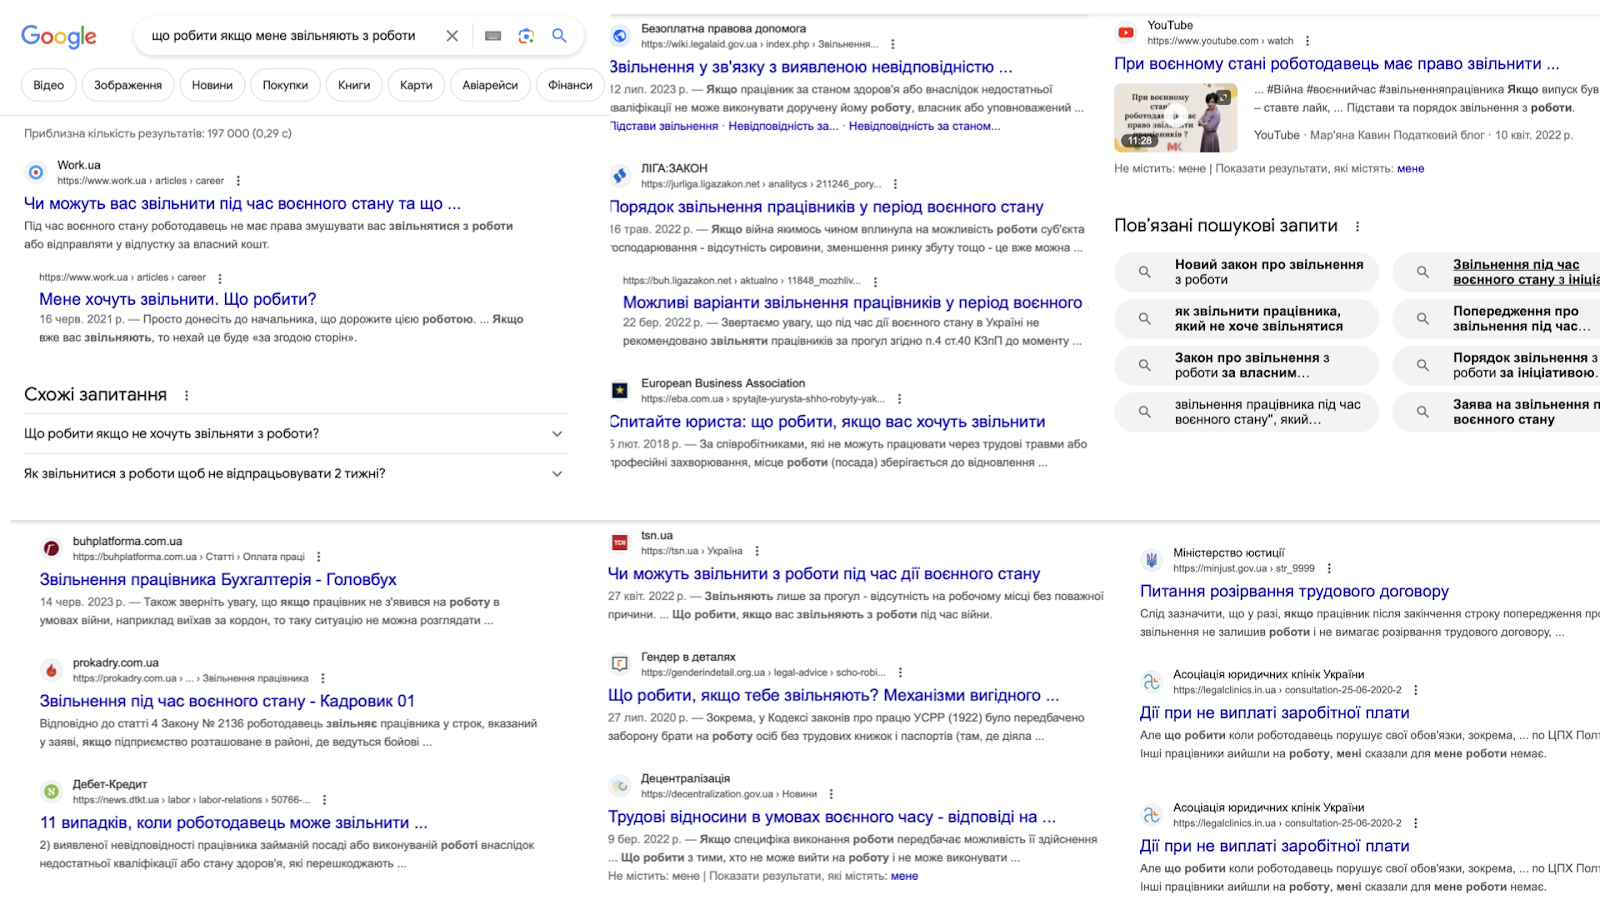Open options for buh.ligazakon.net sub-result
The height and width of the screenshot is (900, 1600).
pos(875,282)
